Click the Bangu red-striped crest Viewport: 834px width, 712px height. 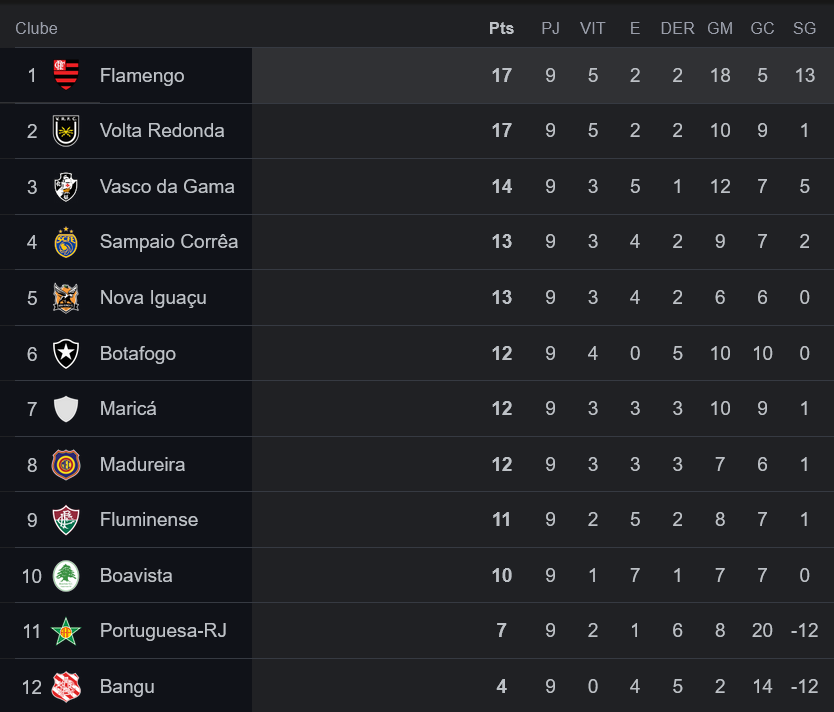pyautogui.click(x=66, y=686)
